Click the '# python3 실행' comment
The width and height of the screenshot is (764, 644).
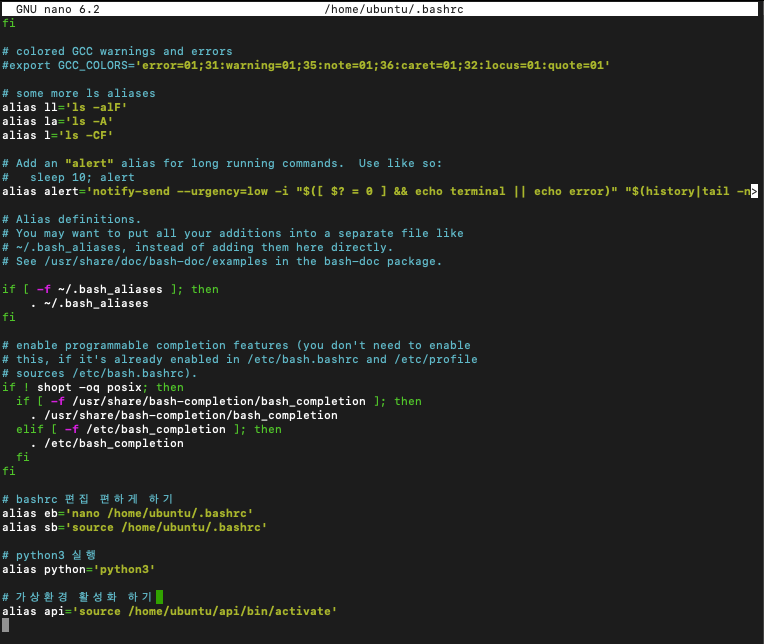[49, 555]
